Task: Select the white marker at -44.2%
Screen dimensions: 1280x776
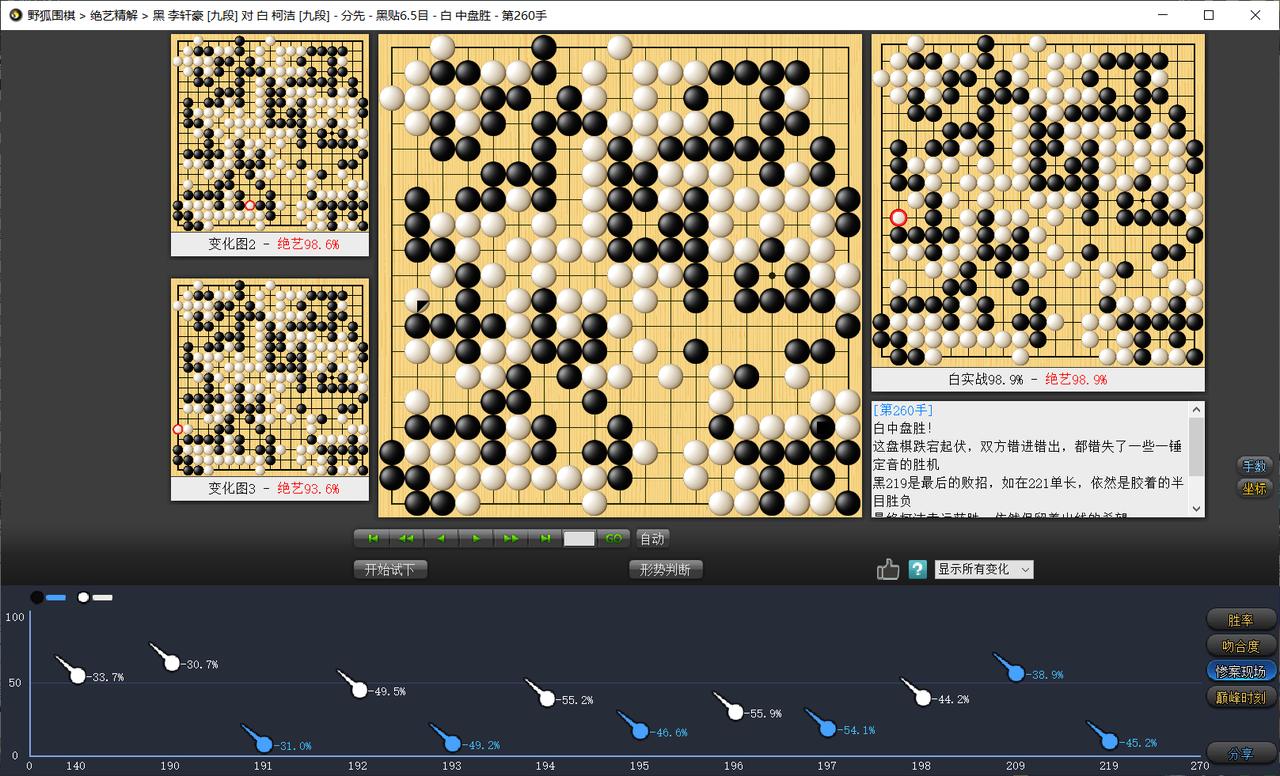Action: tap(923, 697)
